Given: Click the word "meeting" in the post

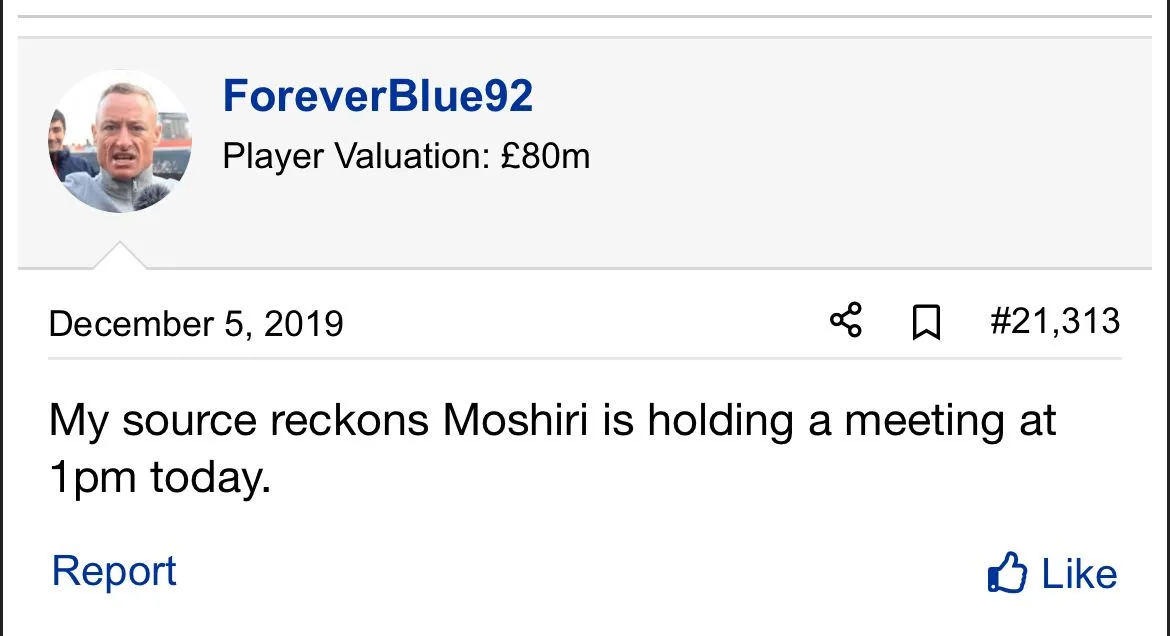Looking at the screenshot, I should pyautogui.click(x=923, y=421).
